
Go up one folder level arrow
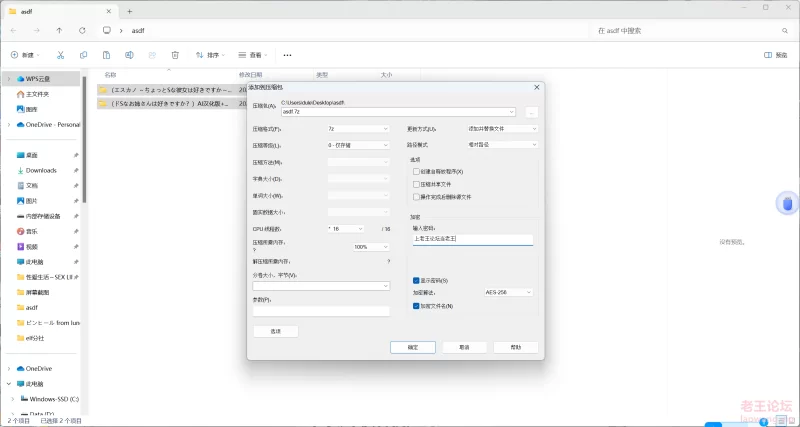tap(59, 31)
